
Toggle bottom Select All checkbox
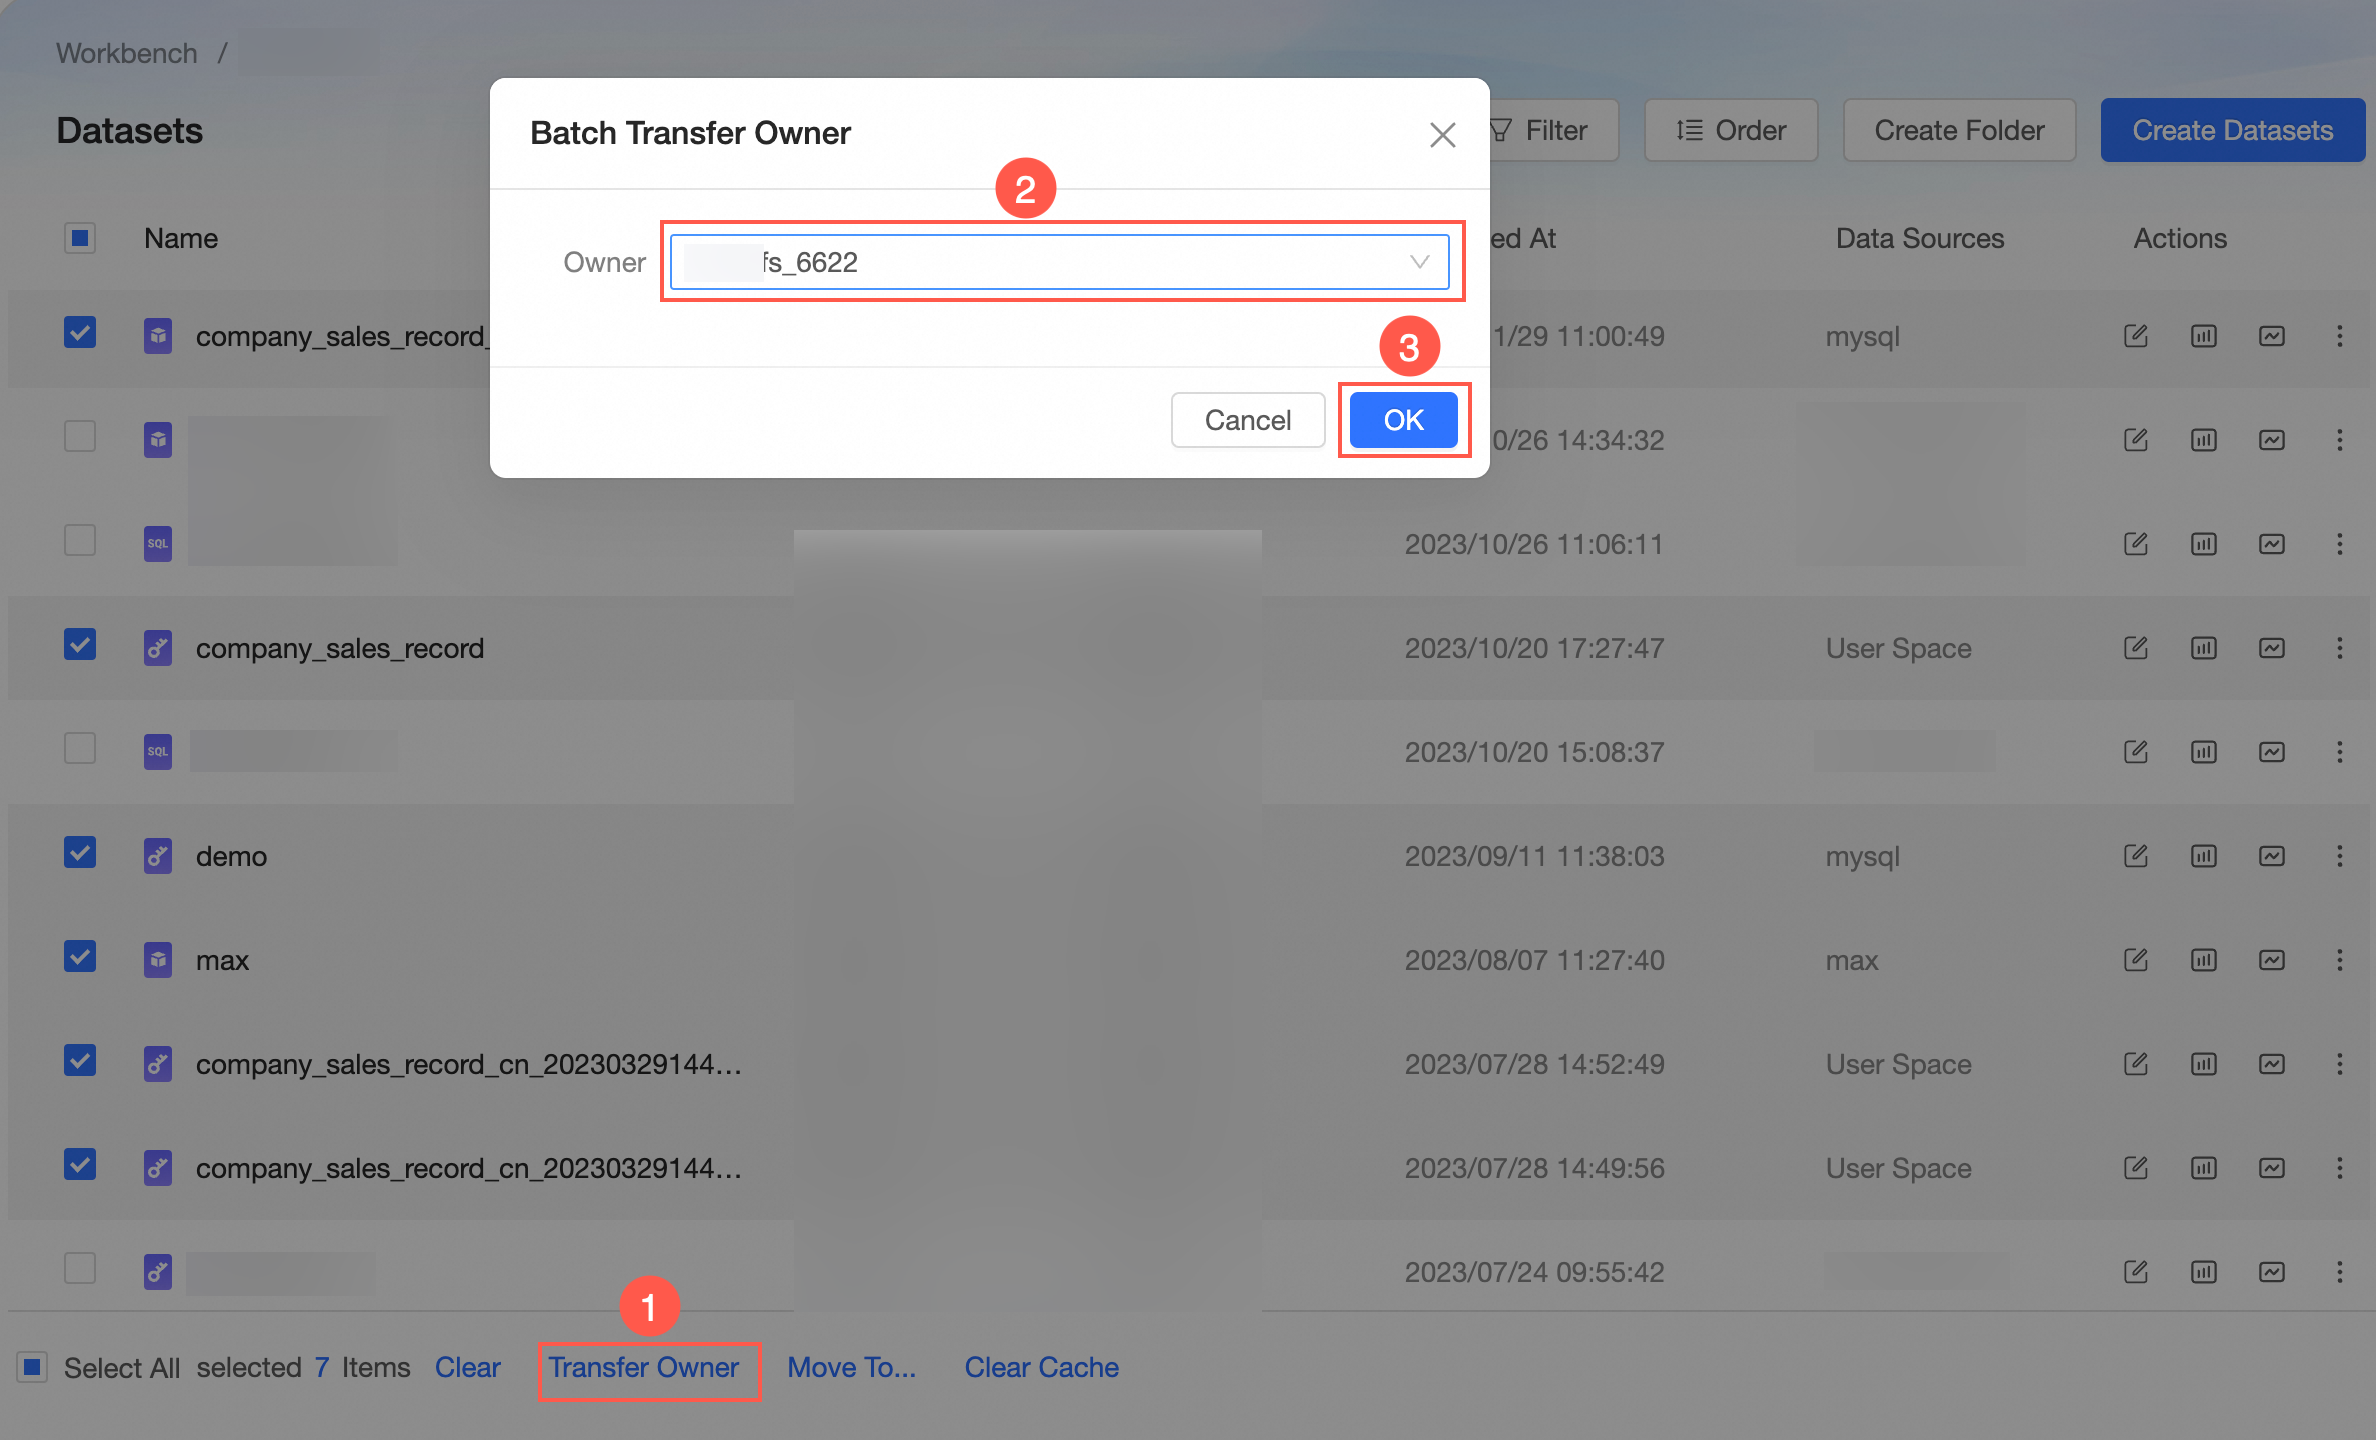tap(32, 1367)
